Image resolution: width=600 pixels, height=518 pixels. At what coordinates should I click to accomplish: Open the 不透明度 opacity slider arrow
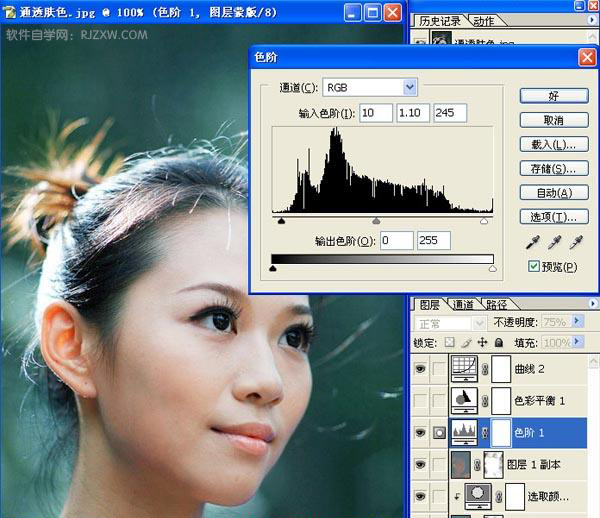coord(578,321)
